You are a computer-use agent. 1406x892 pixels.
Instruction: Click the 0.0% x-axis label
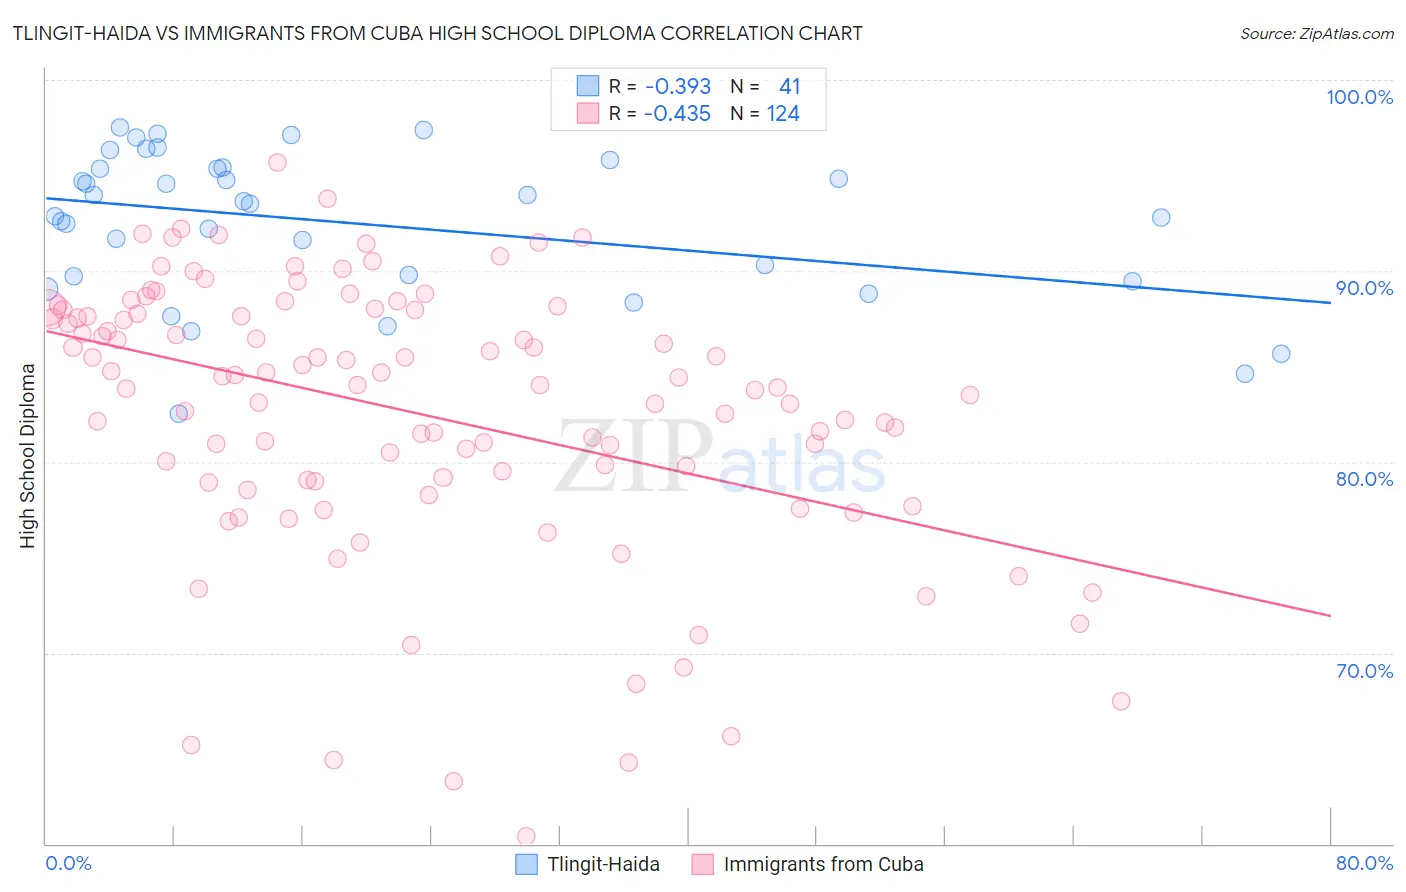point(69,863)
